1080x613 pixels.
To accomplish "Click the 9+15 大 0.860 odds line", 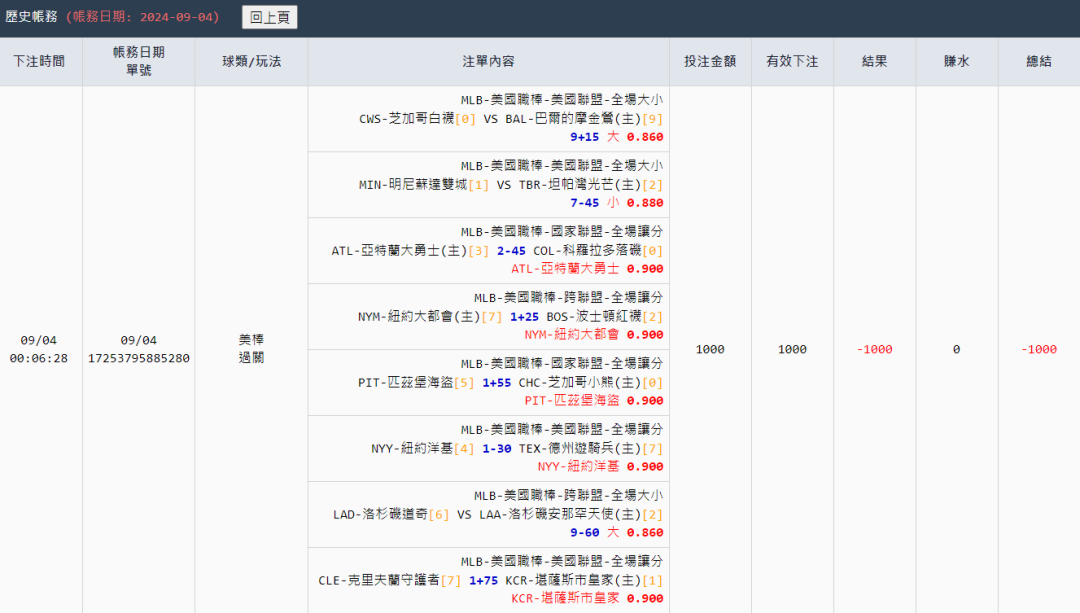I will (616, 136).
